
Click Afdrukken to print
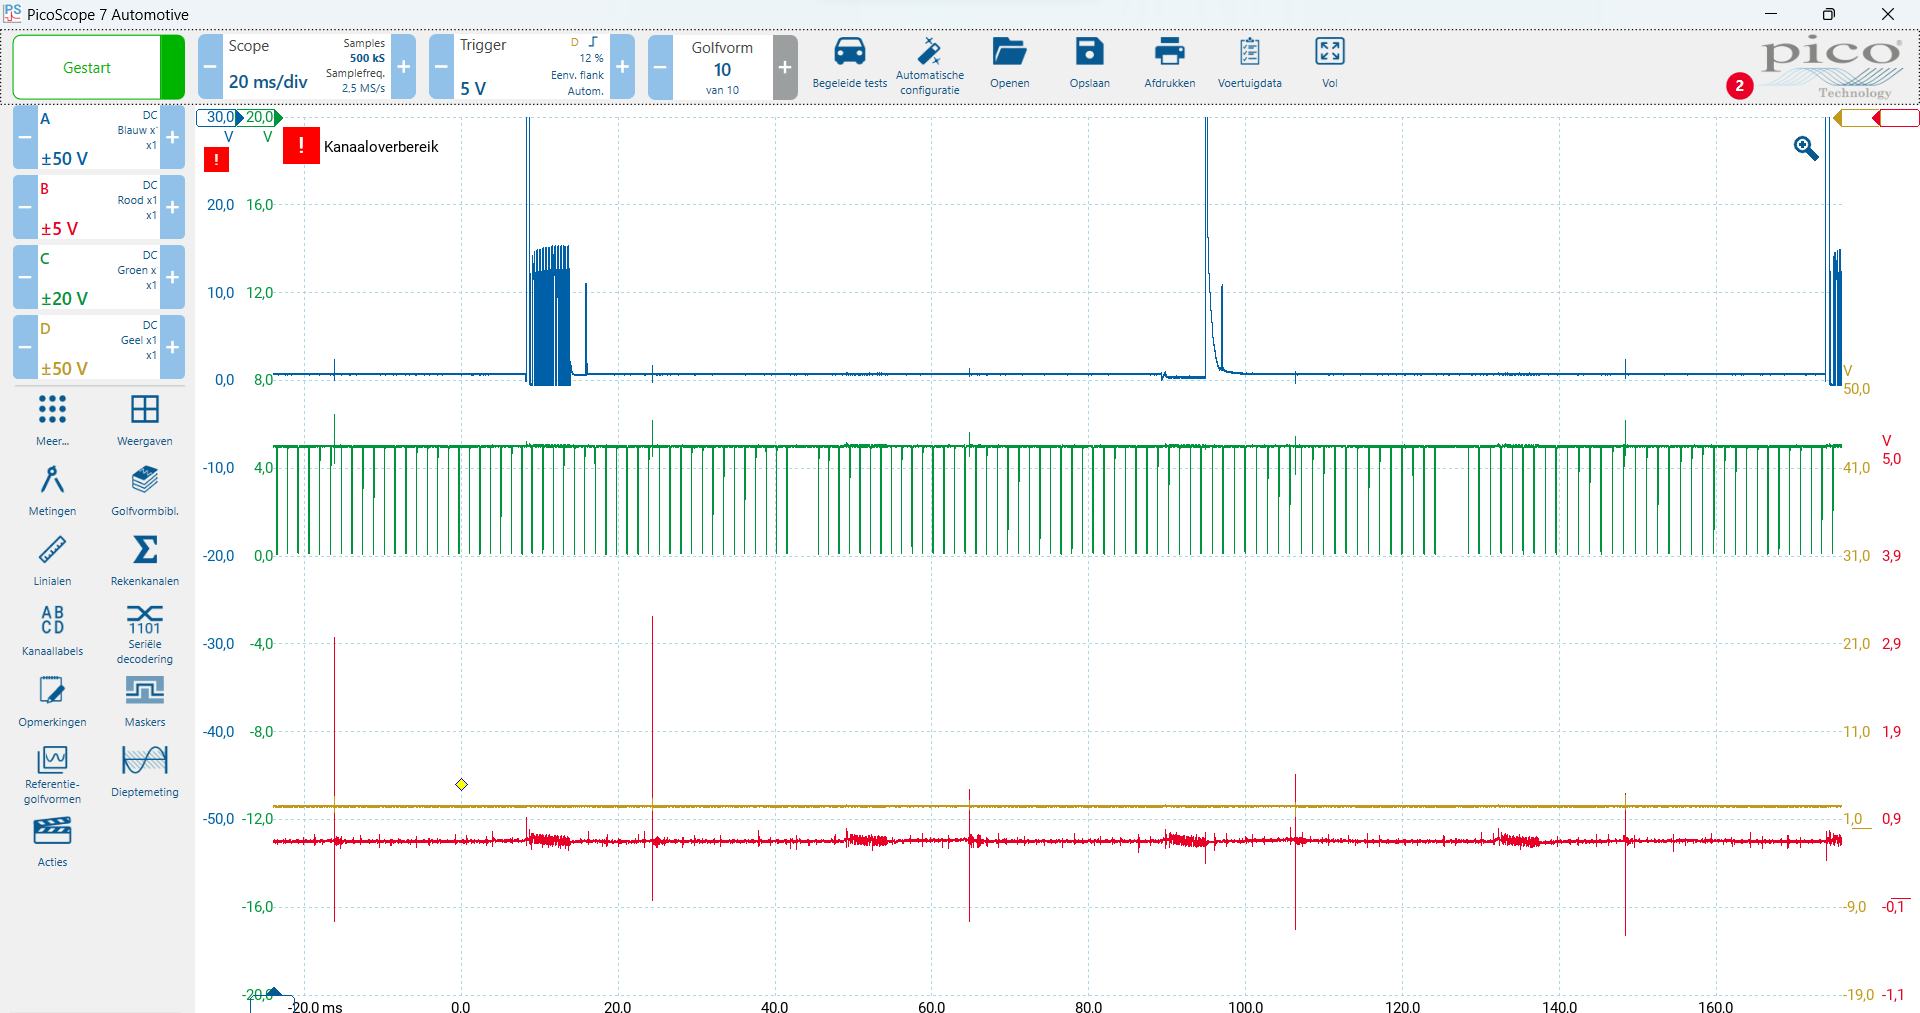pyautogui.click(x=1169, y=52)
